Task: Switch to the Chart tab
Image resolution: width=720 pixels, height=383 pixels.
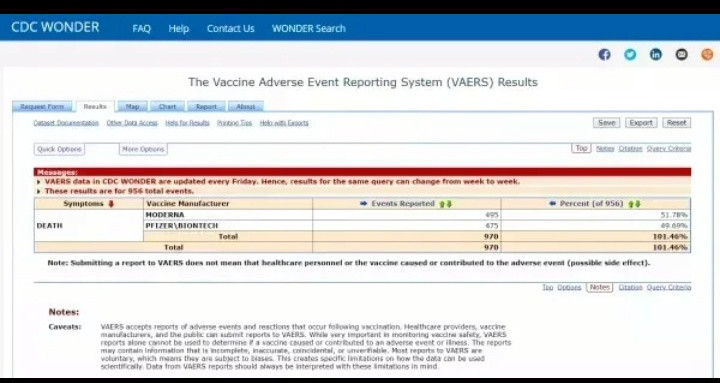Action: 167,107
